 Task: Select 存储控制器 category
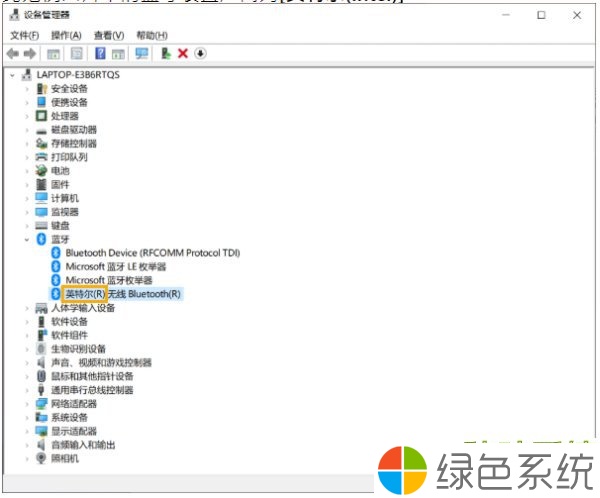pos(74,144)
